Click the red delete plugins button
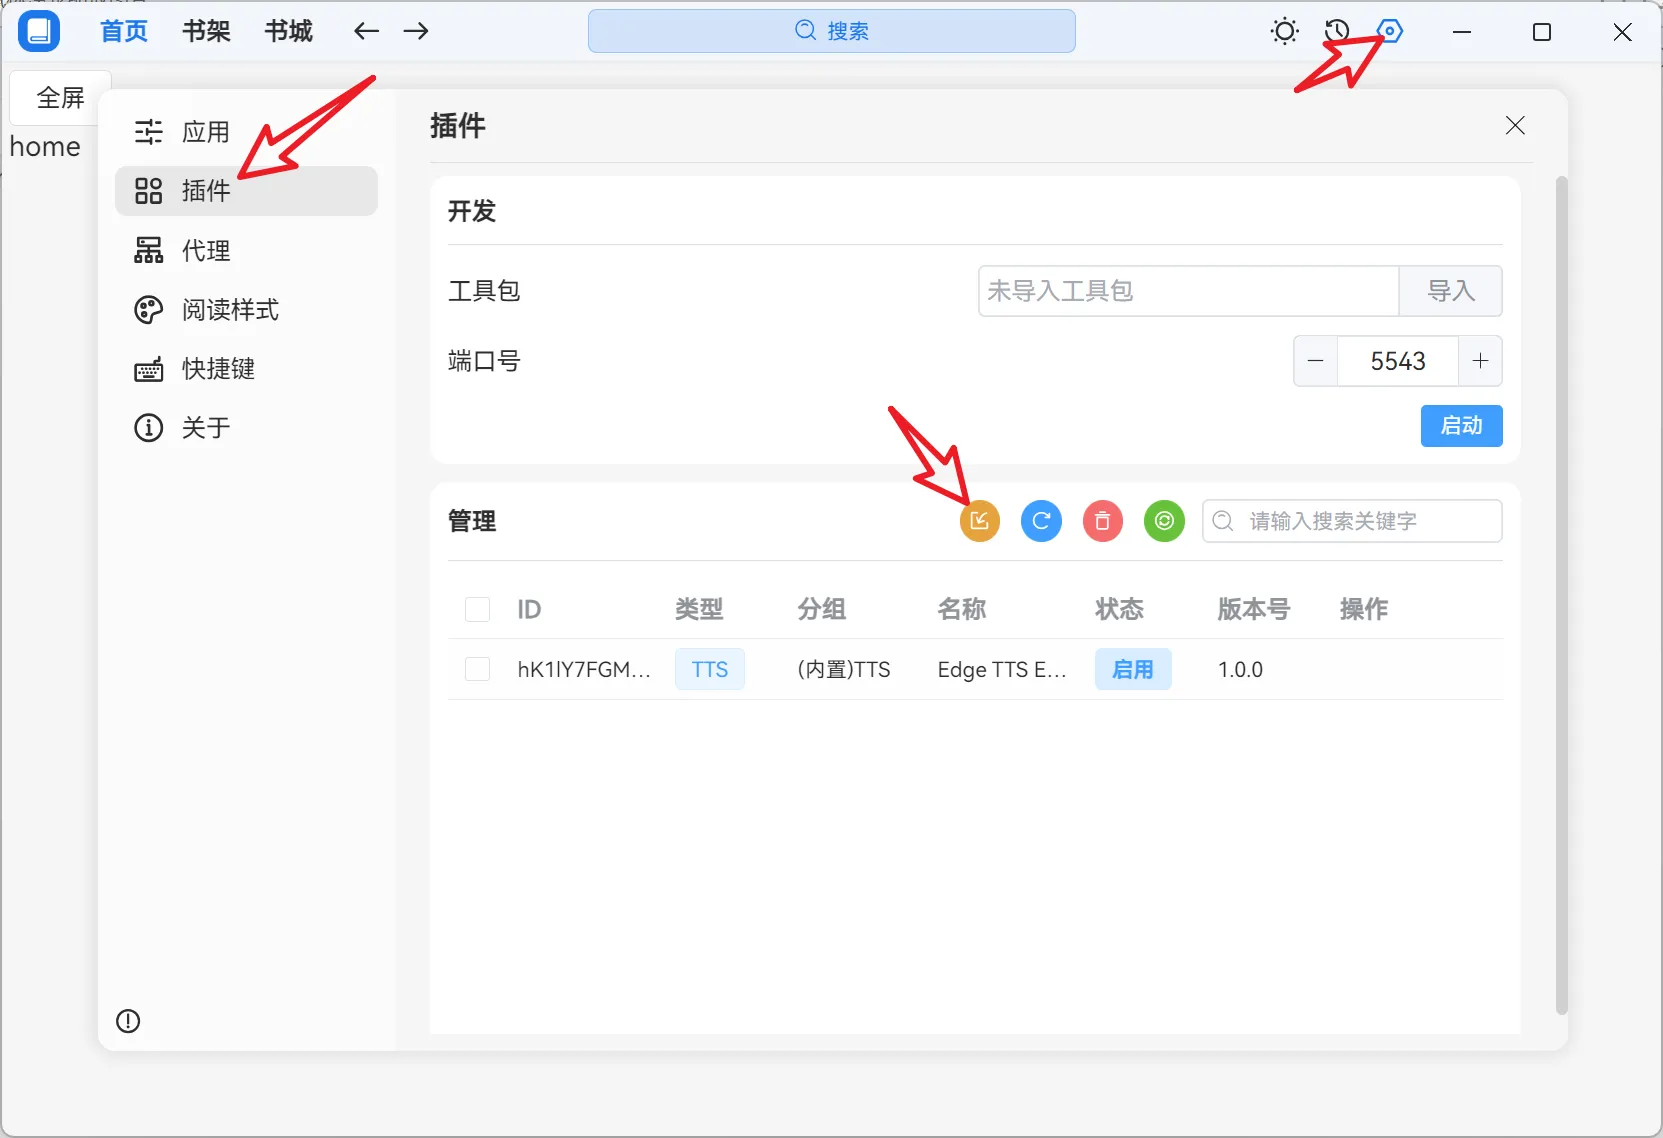Viewport: 1663px width, 1138px height. [x=1103, y=521]
